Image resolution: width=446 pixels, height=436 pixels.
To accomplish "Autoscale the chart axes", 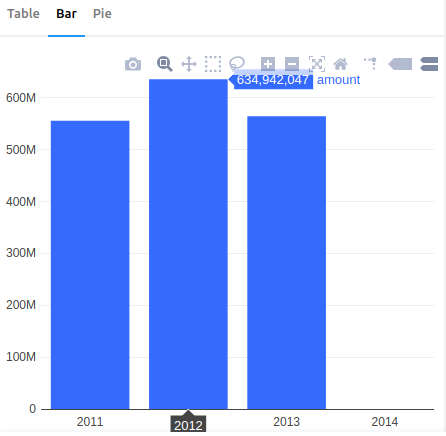I will coord(317,64).
